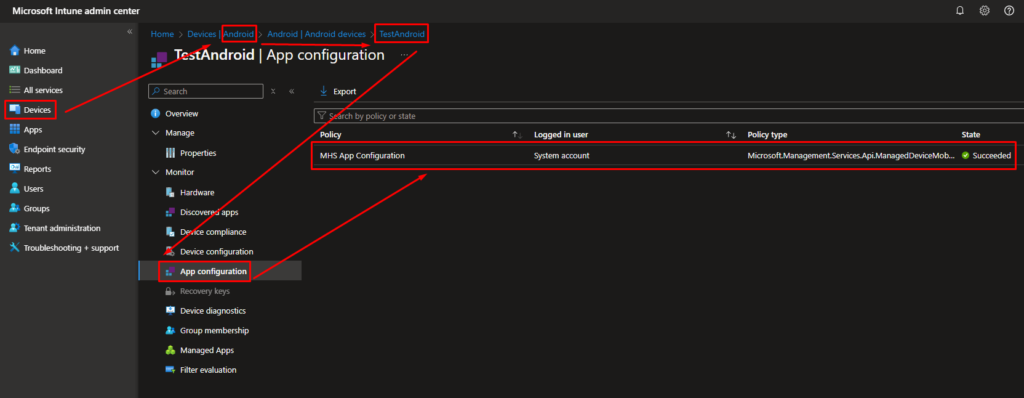Image resolution: width=1024 pixels, height=398 pixels.
Task: Click the Succeeded state cell
Action: pyautogui.click(x=986, y=156)
